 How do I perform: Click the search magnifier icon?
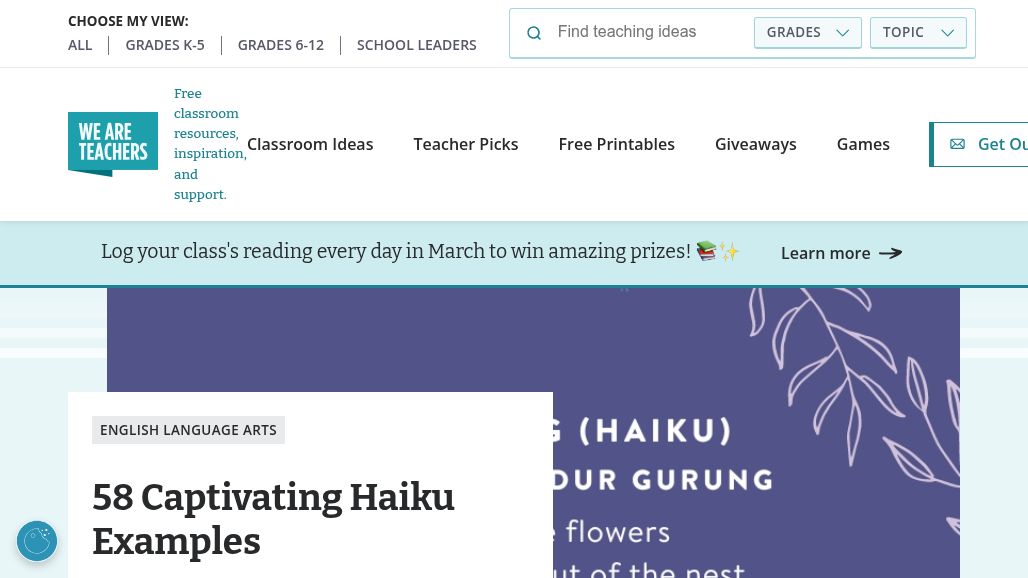pyautogui.click(x=534, y=33)
